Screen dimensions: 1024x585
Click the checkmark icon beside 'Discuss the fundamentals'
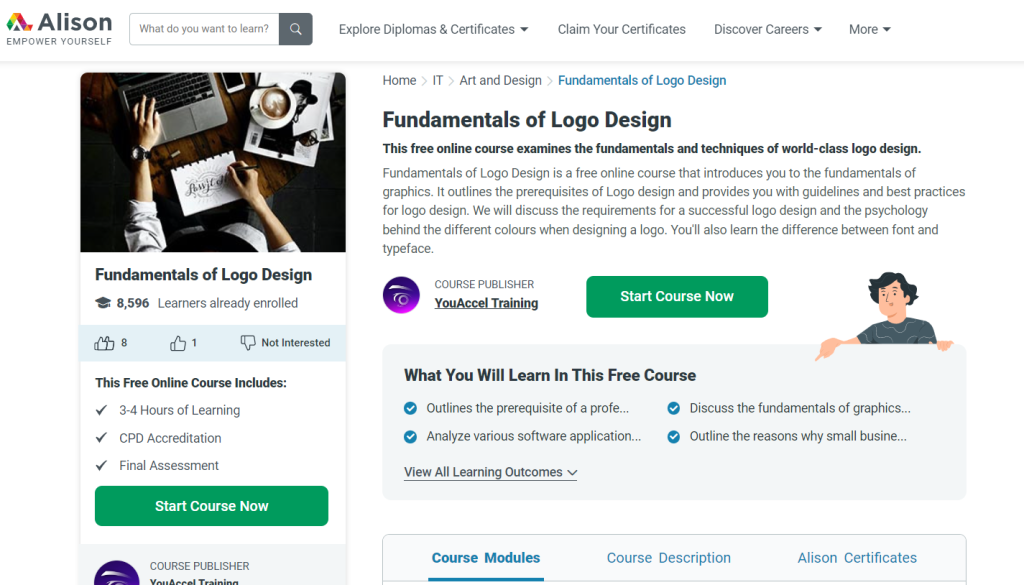(675, 408)
